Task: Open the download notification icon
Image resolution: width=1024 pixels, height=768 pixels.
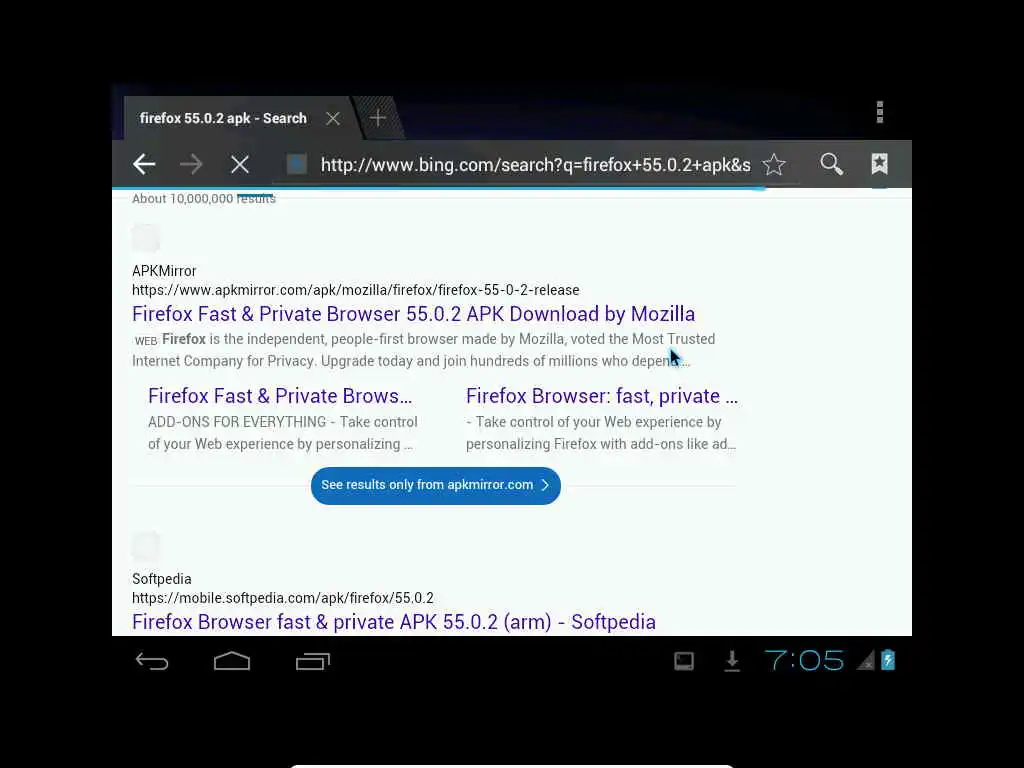Action: tap(732, 661)
